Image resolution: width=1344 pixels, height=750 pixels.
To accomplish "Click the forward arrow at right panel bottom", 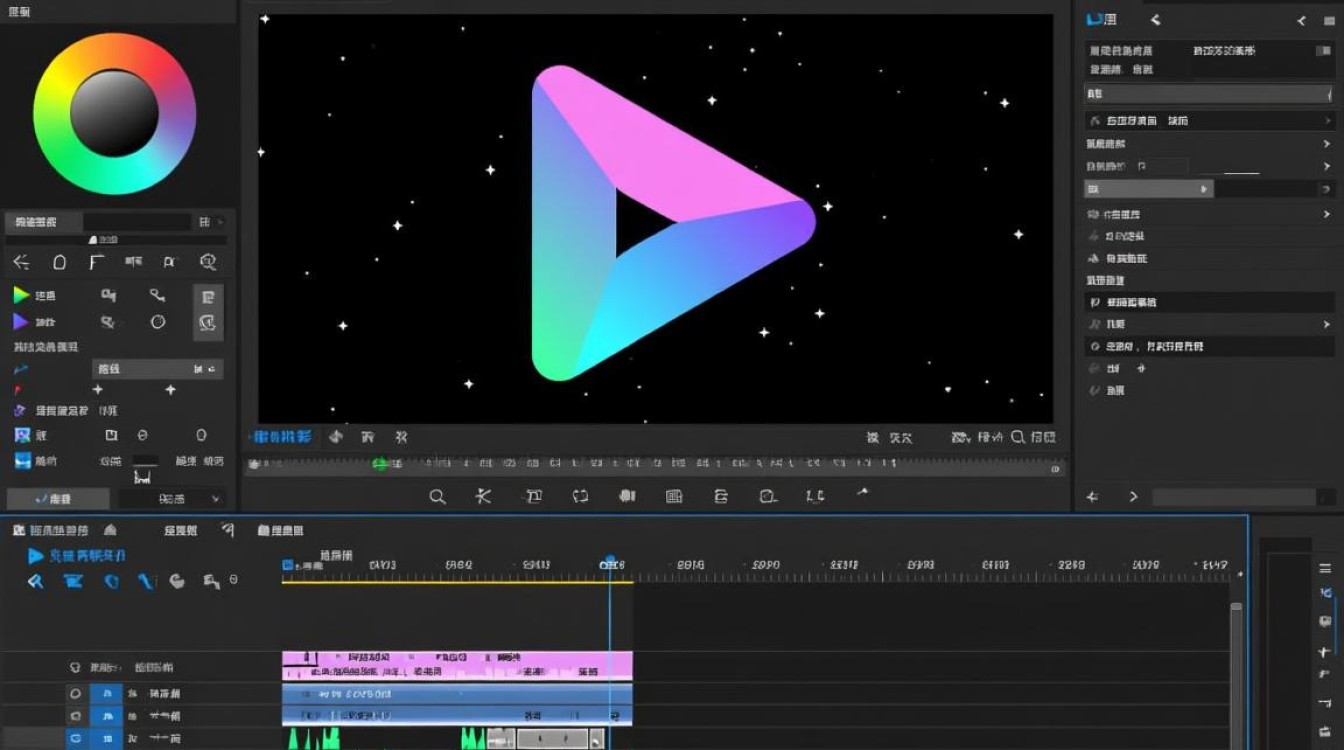I will [x=1133, y=497].
